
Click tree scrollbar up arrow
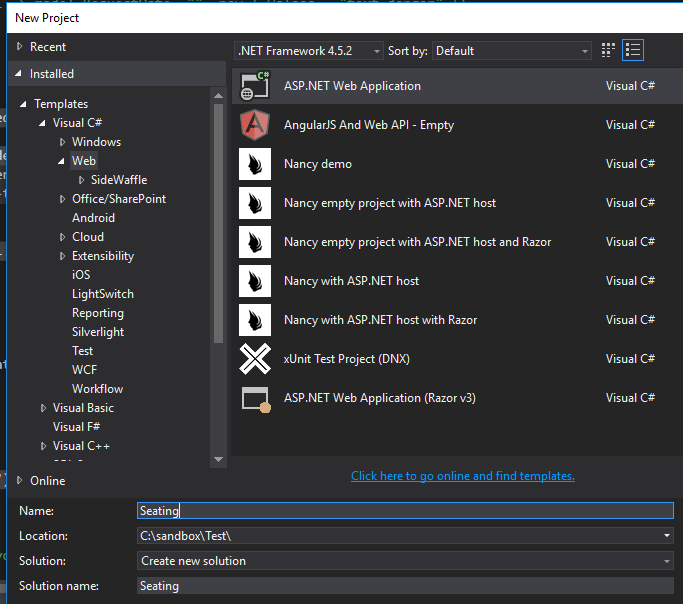point(219,95)
